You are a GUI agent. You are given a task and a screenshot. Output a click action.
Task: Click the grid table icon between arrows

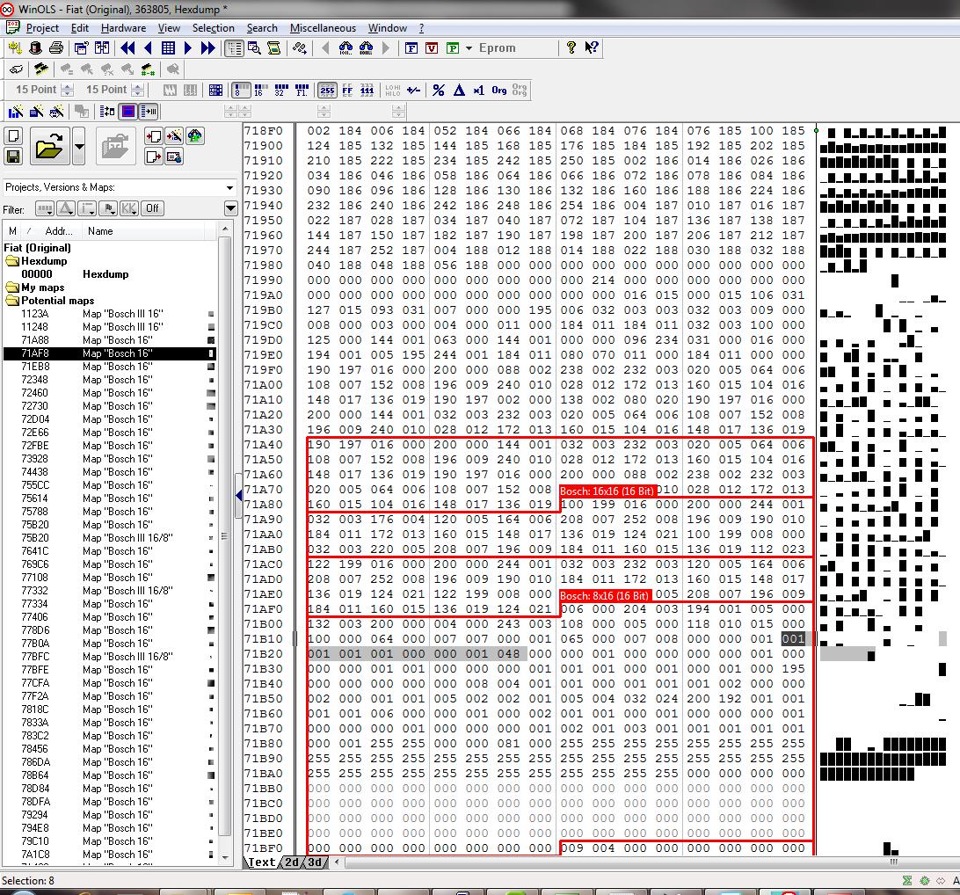(168, 48)
